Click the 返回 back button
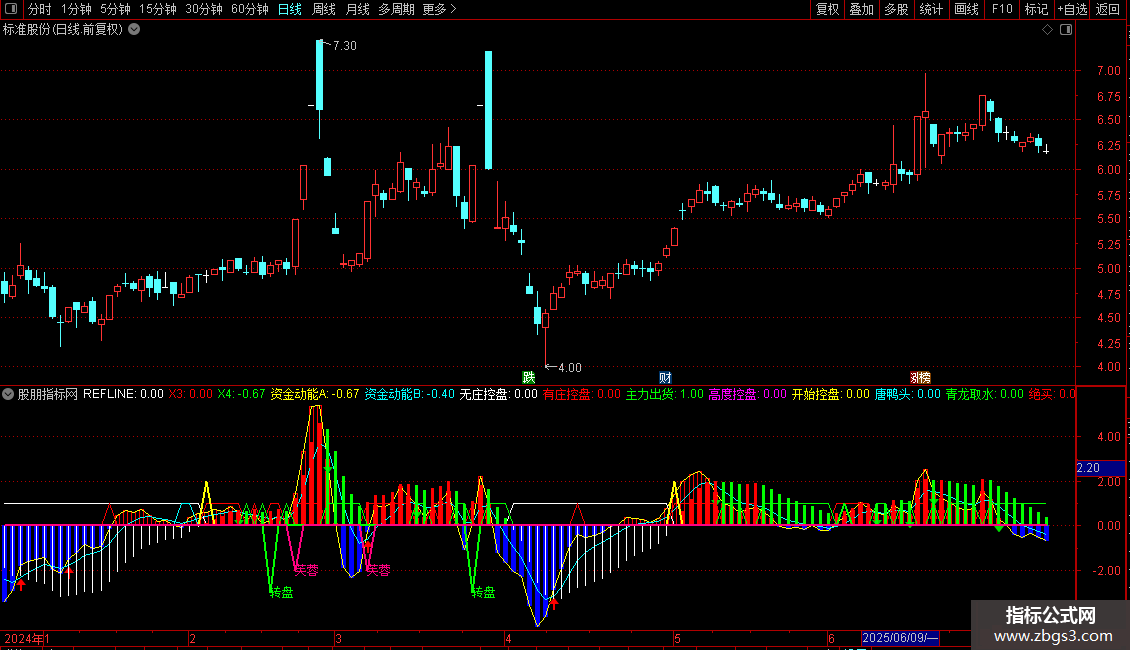The image size is (1130, 650). [x=1108, y=9]
